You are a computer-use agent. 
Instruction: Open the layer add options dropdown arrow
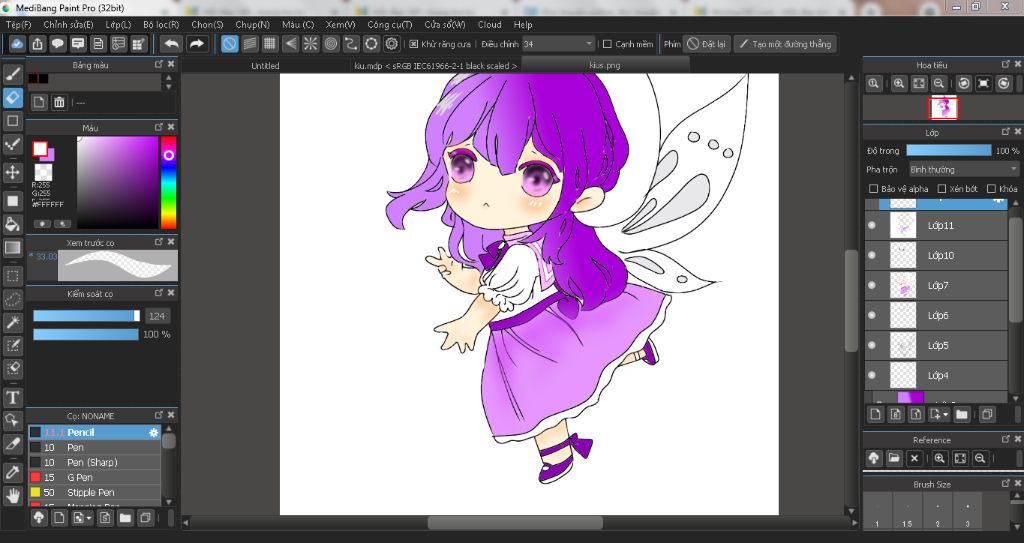click(944, 414)
